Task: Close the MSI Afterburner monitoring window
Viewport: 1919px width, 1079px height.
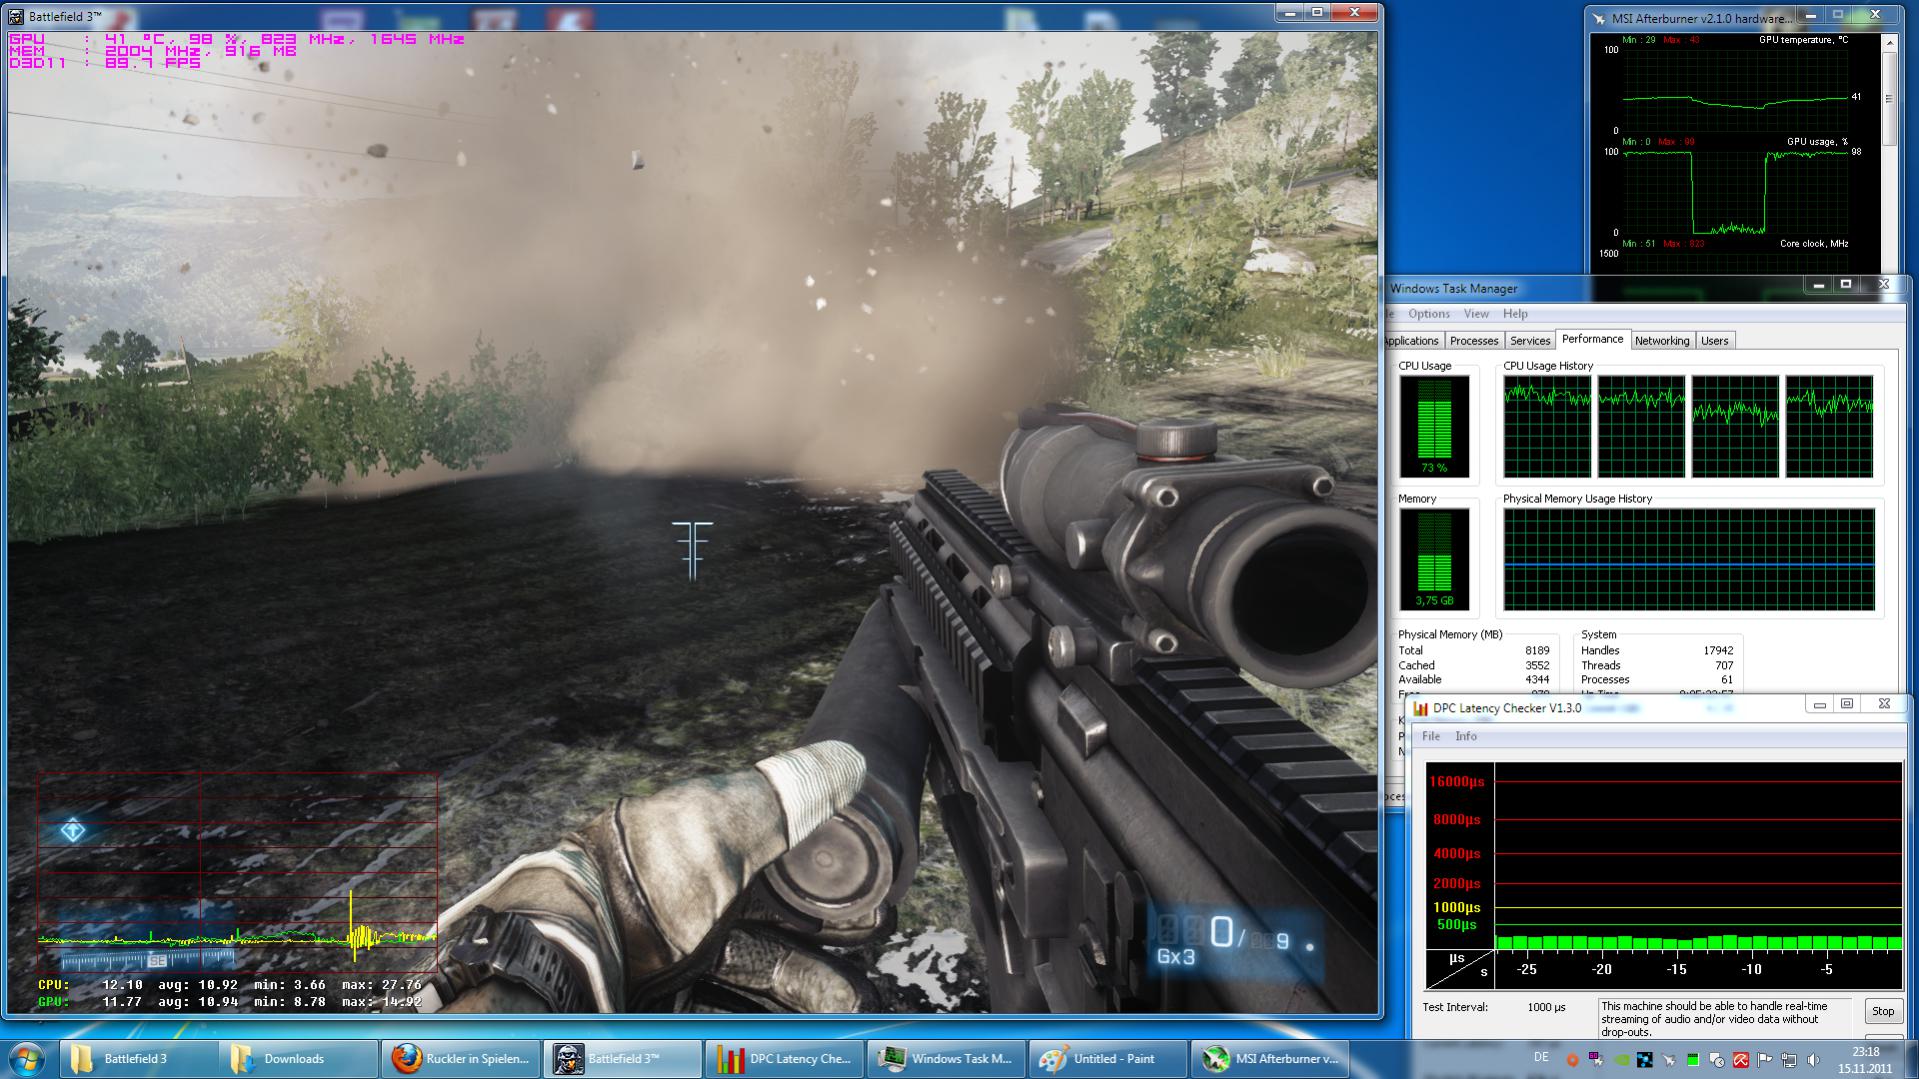Action: tap(1875, 16)
